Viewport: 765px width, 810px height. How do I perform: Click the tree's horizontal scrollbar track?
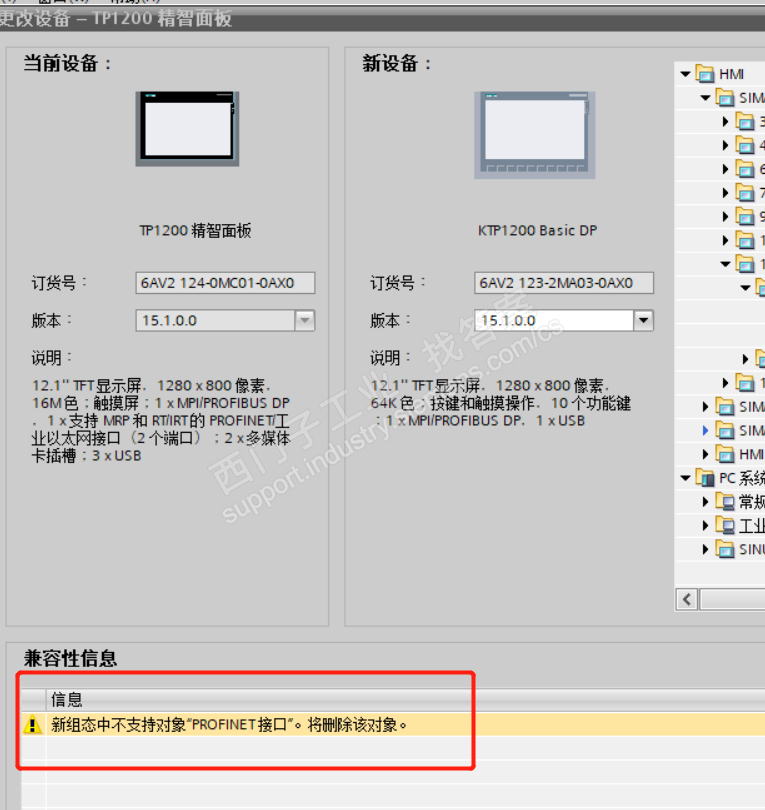732,600
